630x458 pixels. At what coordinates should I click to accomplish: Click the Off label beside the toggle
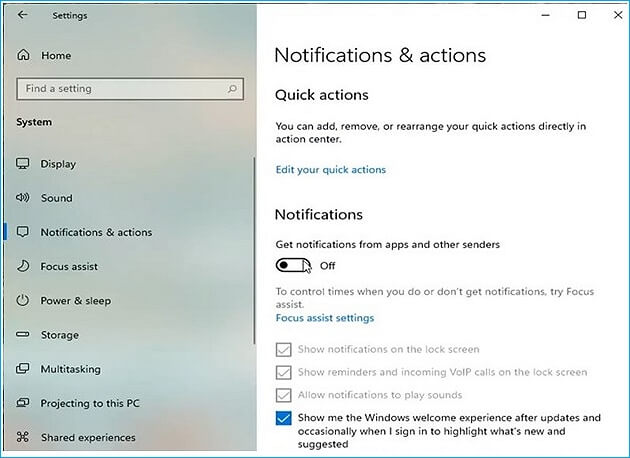(x=327, y=266)
